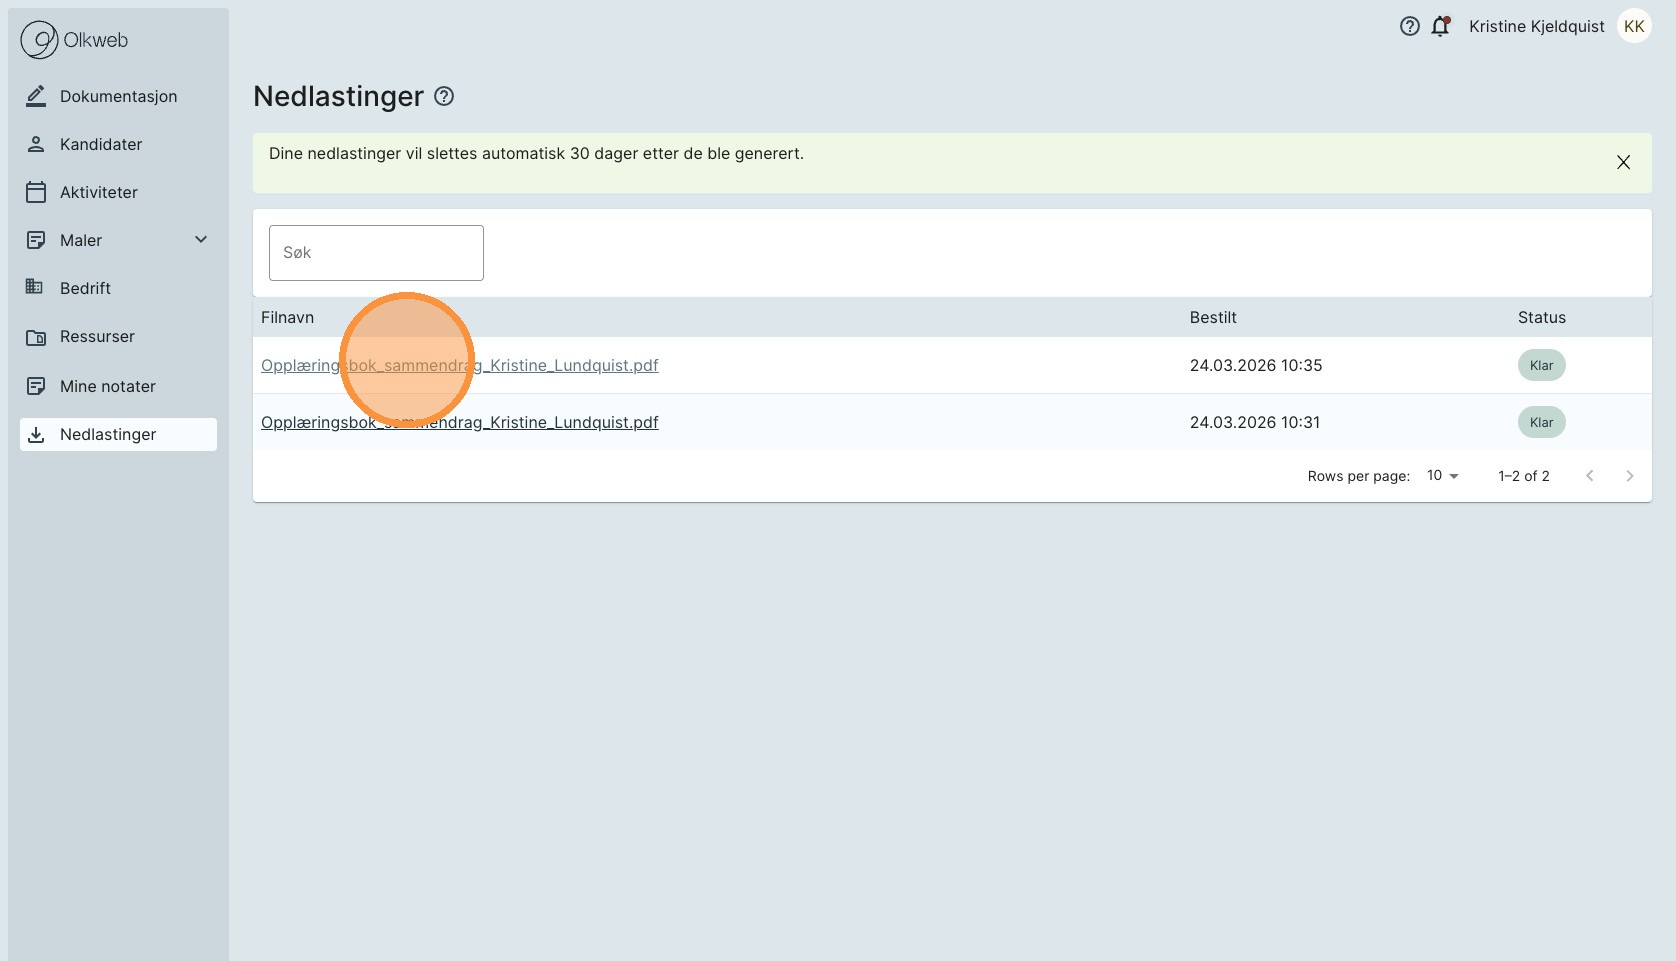Open help icon in top header
Image resolution: width=1676 pixels, height=961 pixels.
pos(1409,27)
